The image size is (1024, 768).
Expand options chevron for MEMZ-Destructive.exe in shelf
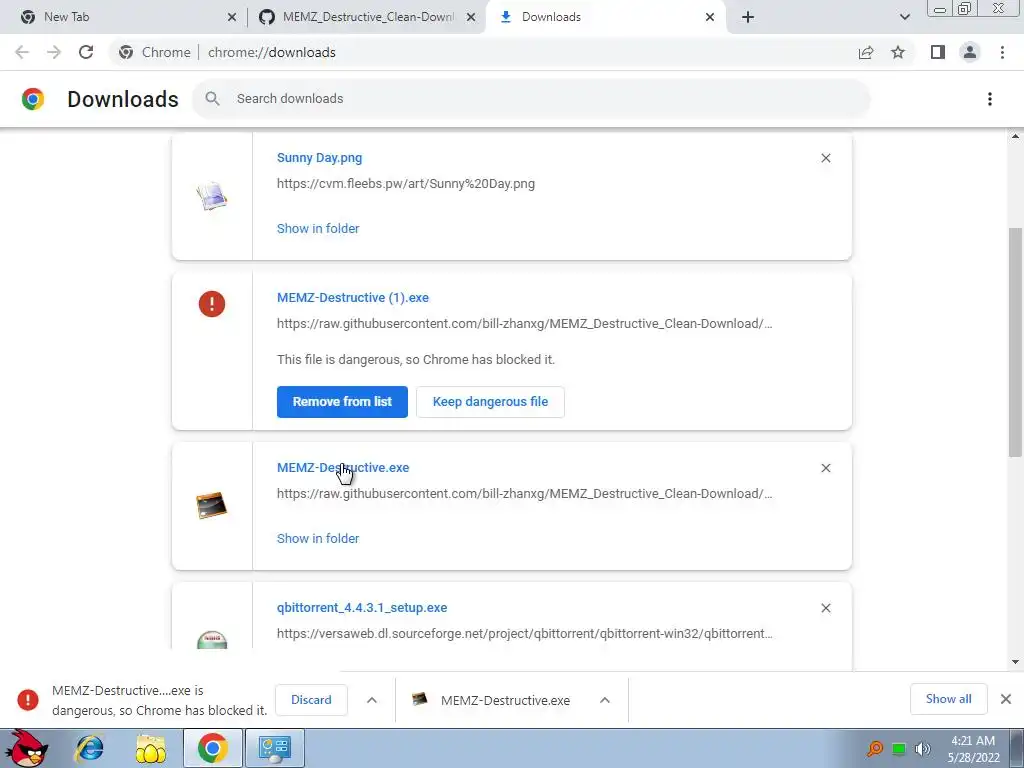pos(605,700)
